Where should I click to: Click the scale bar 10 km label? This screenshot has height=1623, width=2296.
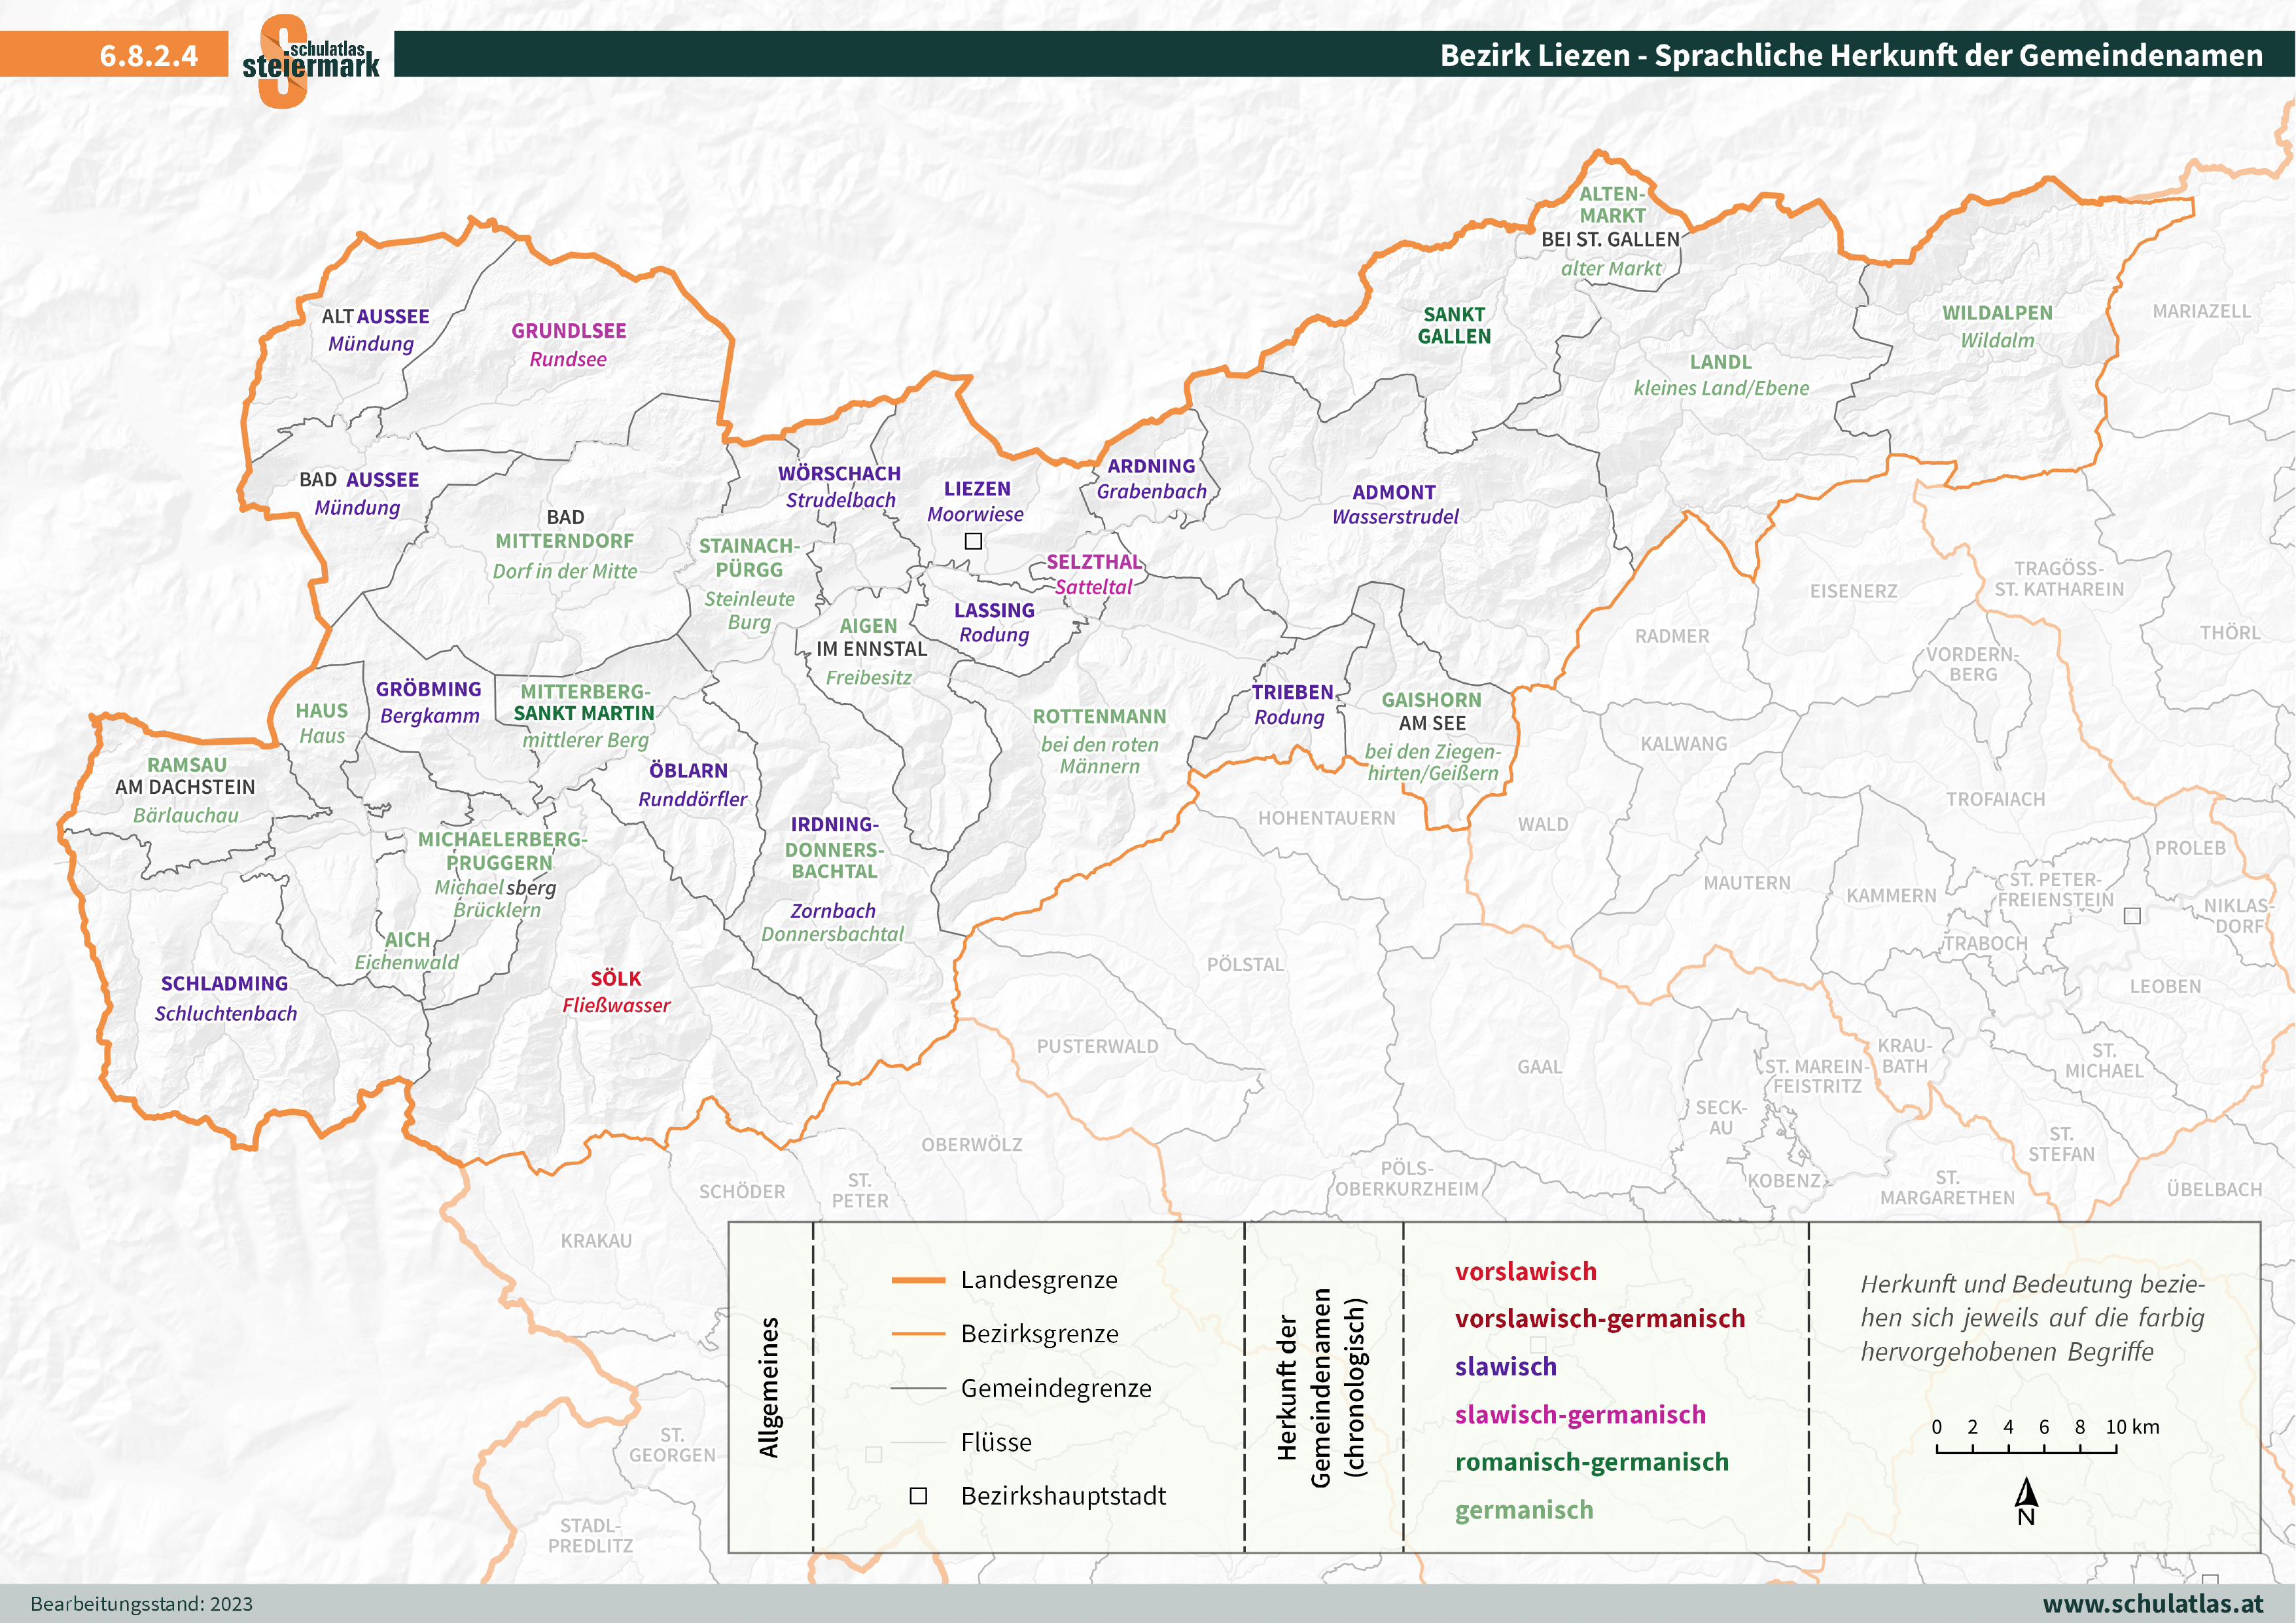coord(2132,1427)
